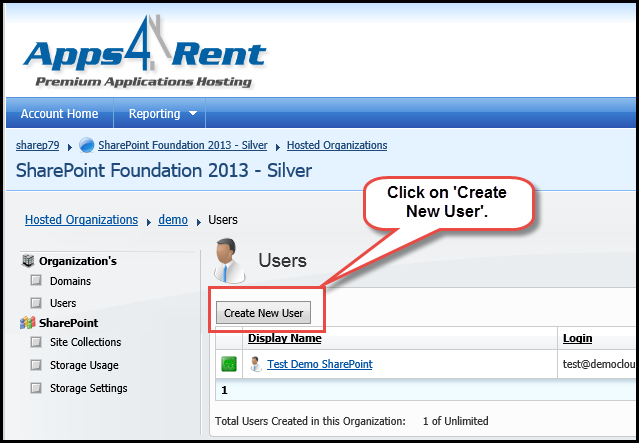The height and width of the screenshot is (443, 639).
Task: Open Storage Settings in the sidebar
Action: [89, 388]
